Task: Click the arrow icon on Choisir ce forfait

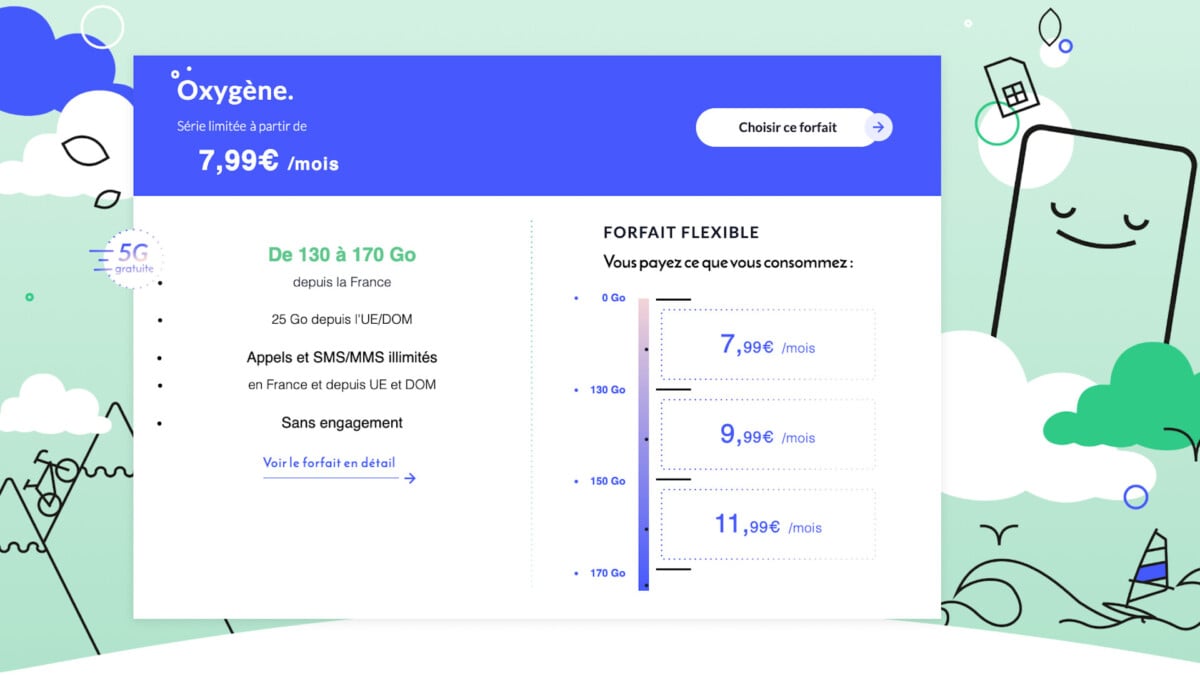Action: (878, 127)
